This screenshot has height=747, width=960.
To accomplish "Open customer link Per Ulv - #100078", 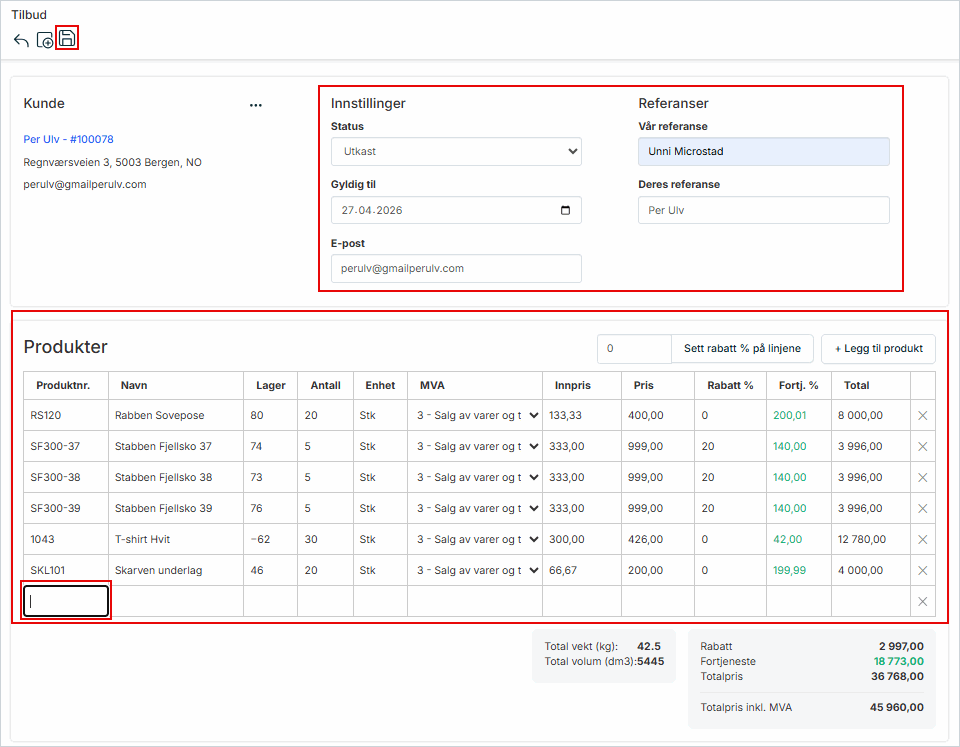I will pyautogui.click(x=68, y=140).
